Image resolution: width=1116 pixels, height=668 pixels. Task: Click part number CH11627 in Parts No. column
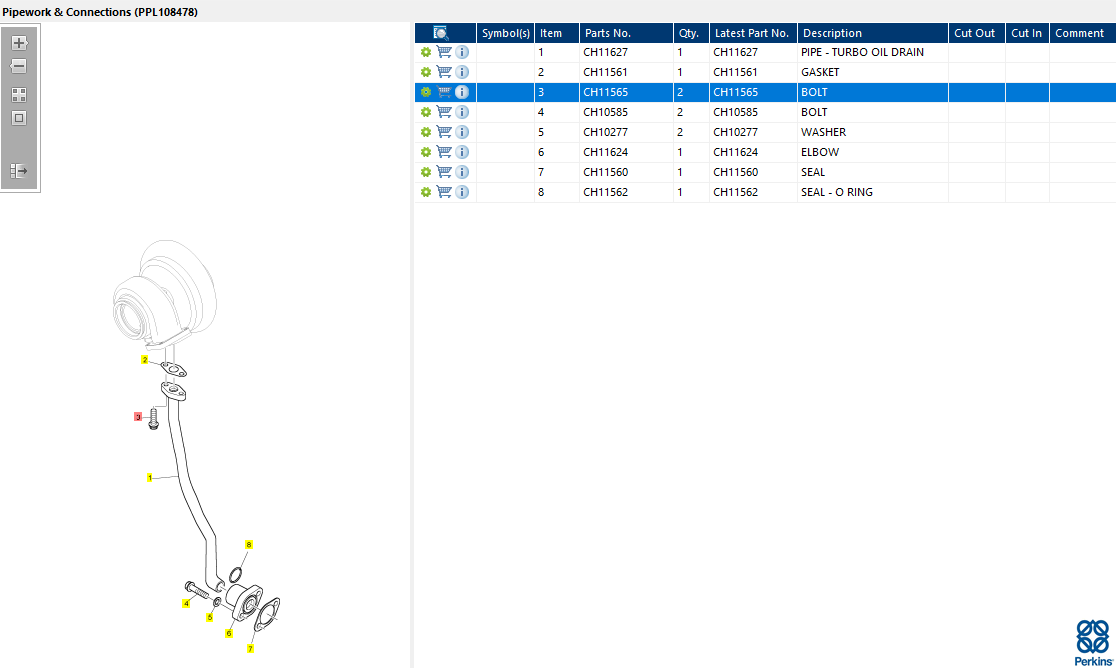point(605,52)
